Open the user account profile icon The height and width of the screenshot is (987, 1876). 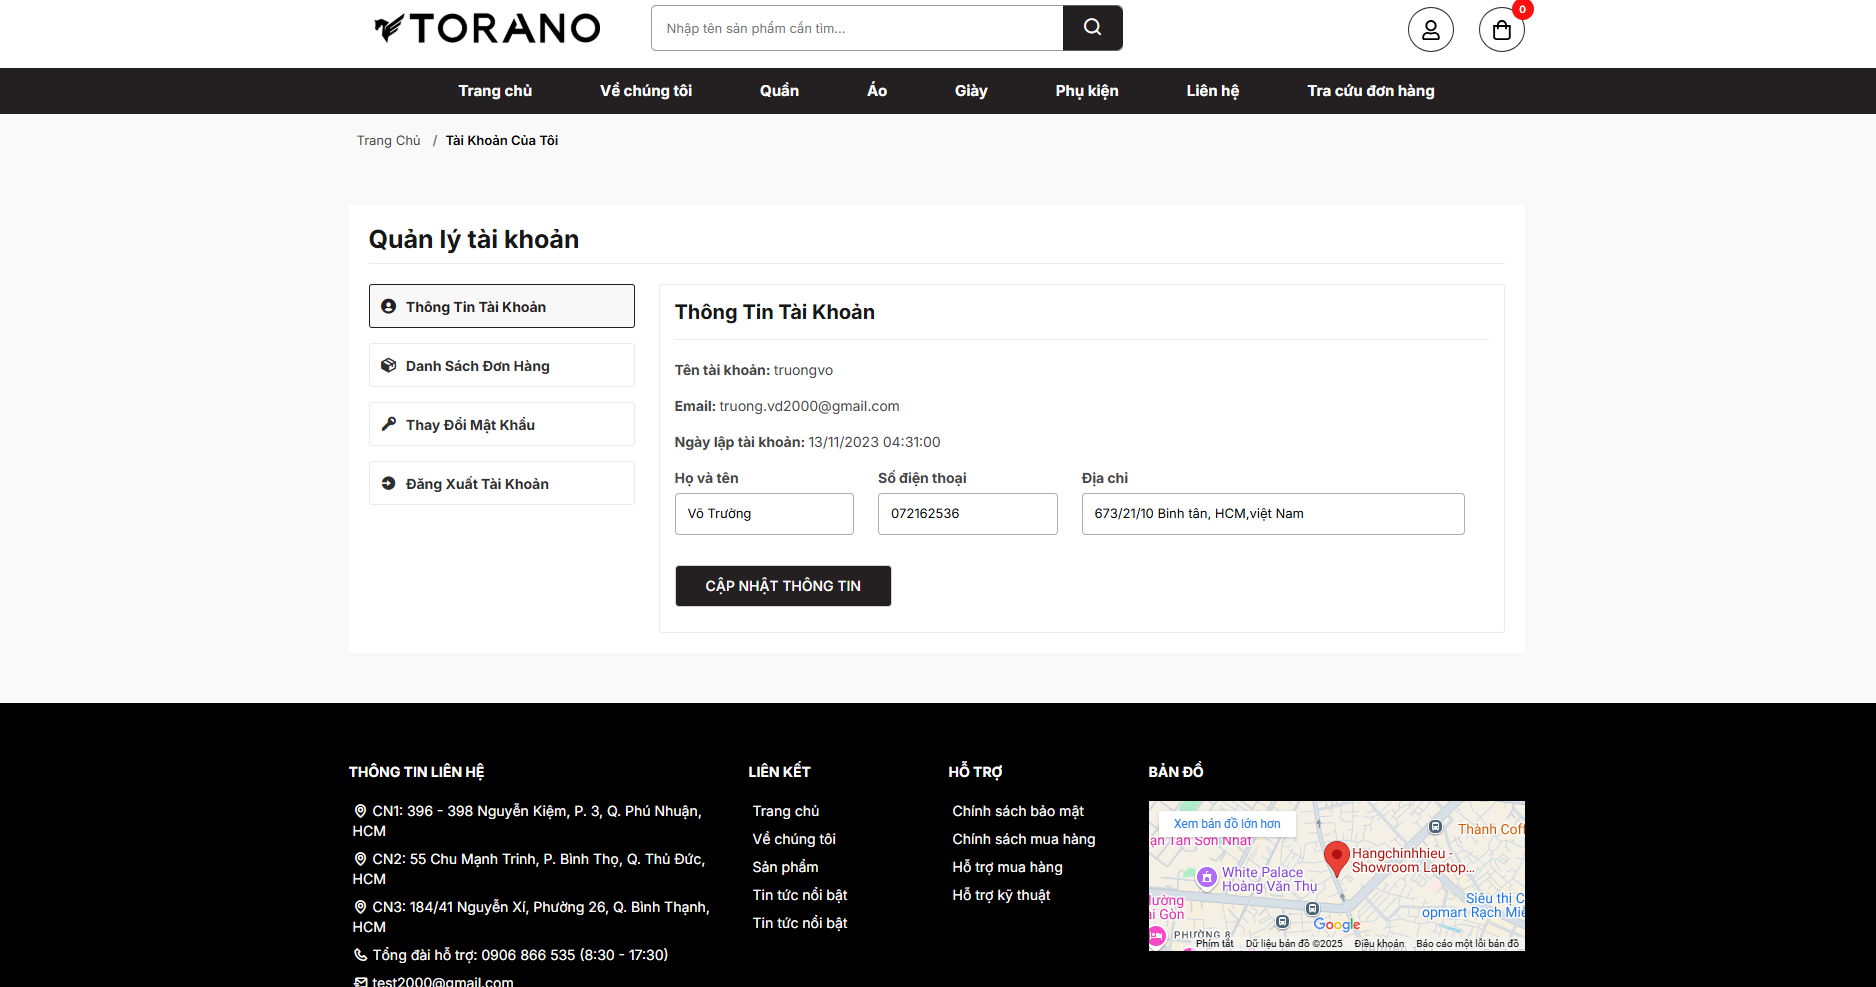coord(1430,30)
